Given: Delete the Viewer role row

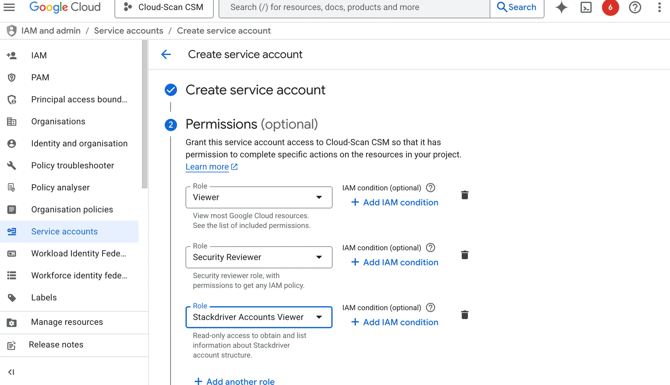Looking at the screenshot, I should [x=465, y=195].
